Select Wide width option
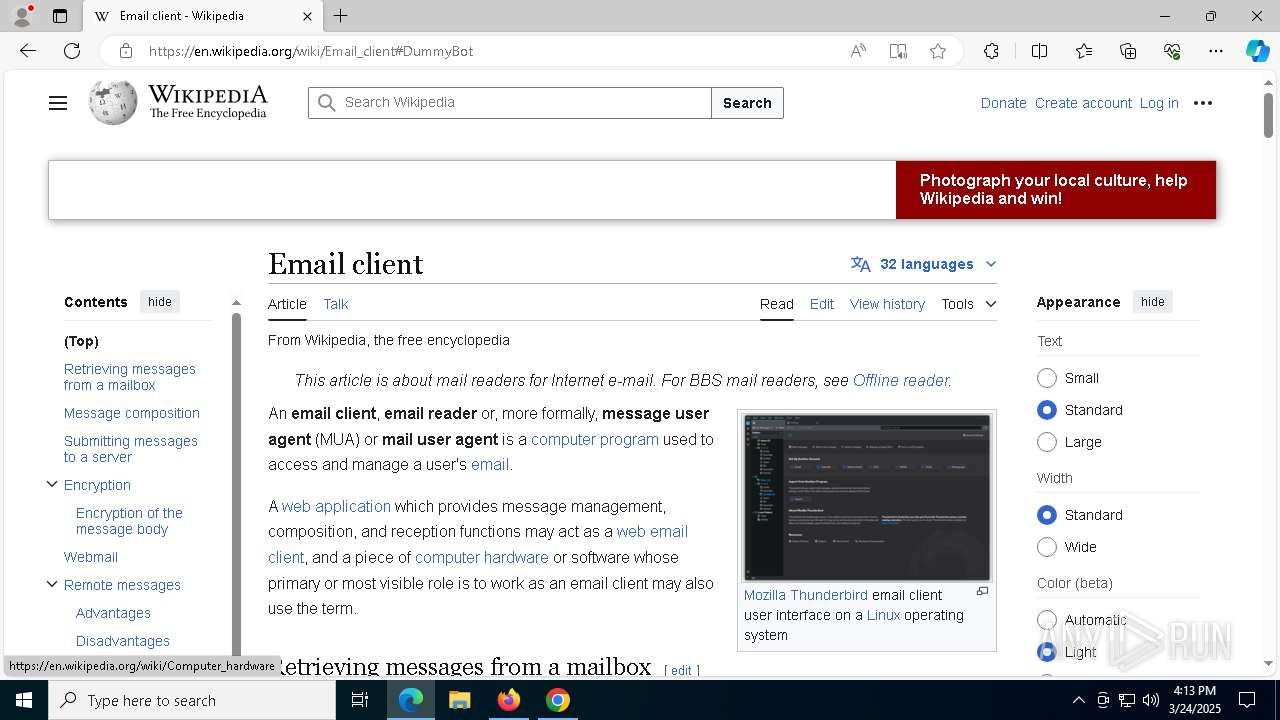1280x720 pixels. (x=1047, y=547)
